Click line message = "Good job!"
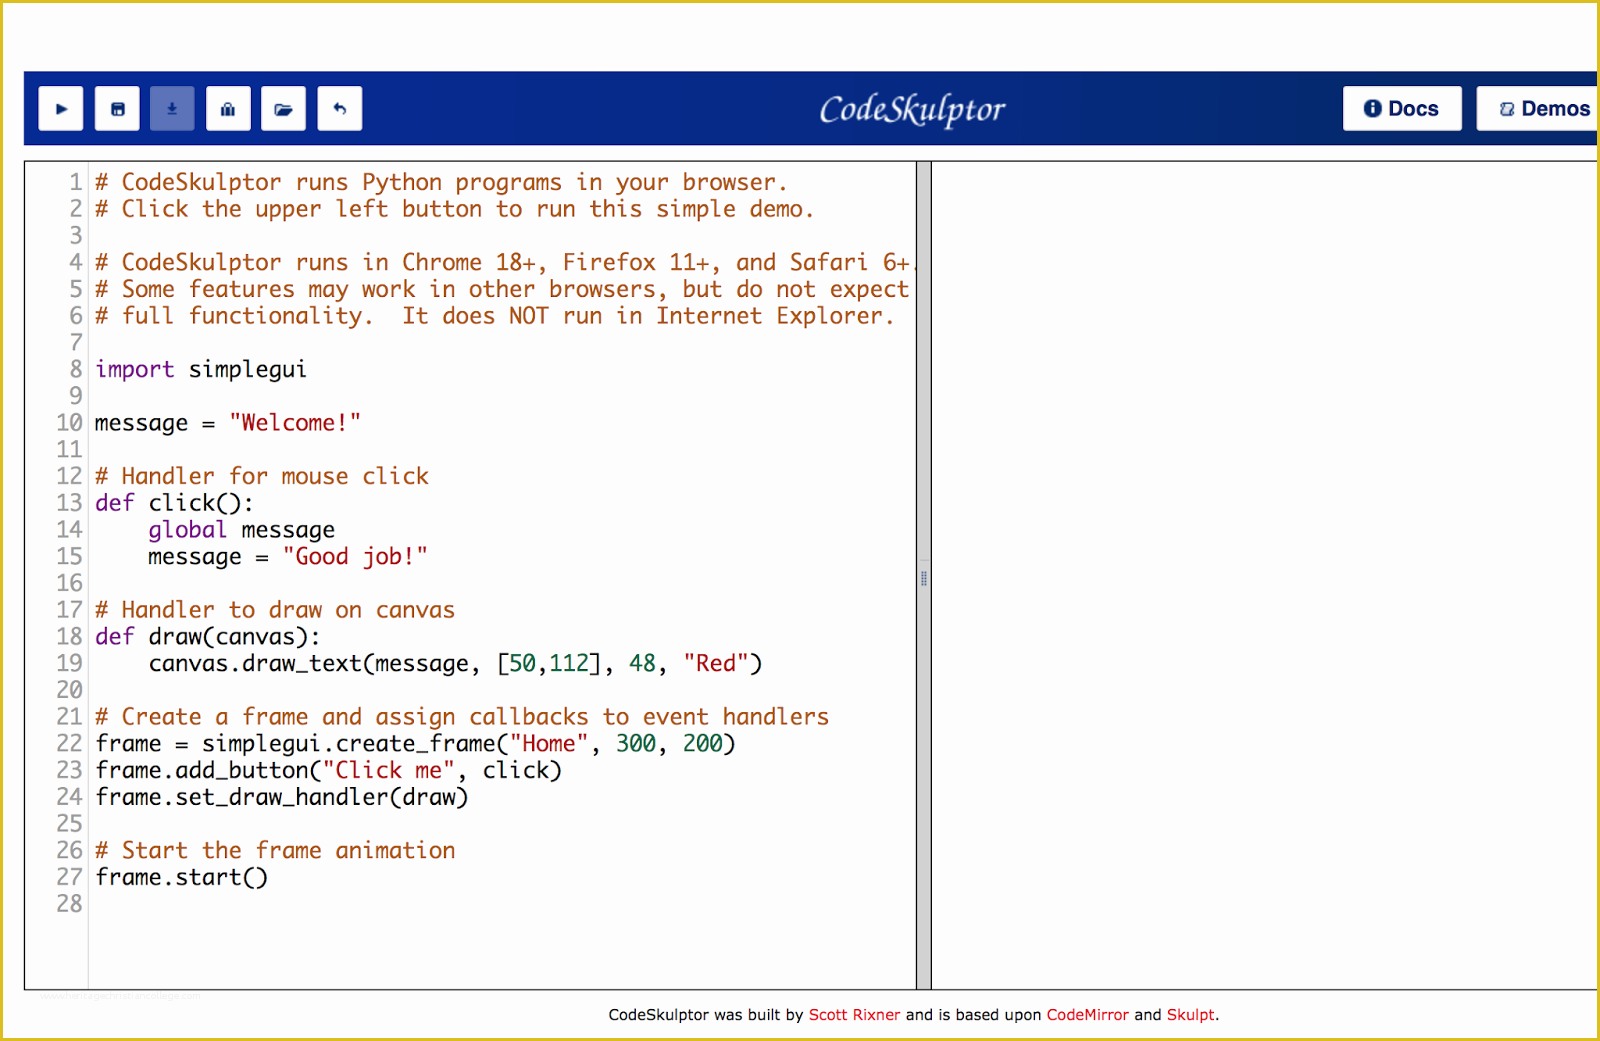This screenshot has width=1600, height=1041. (288, 556)
